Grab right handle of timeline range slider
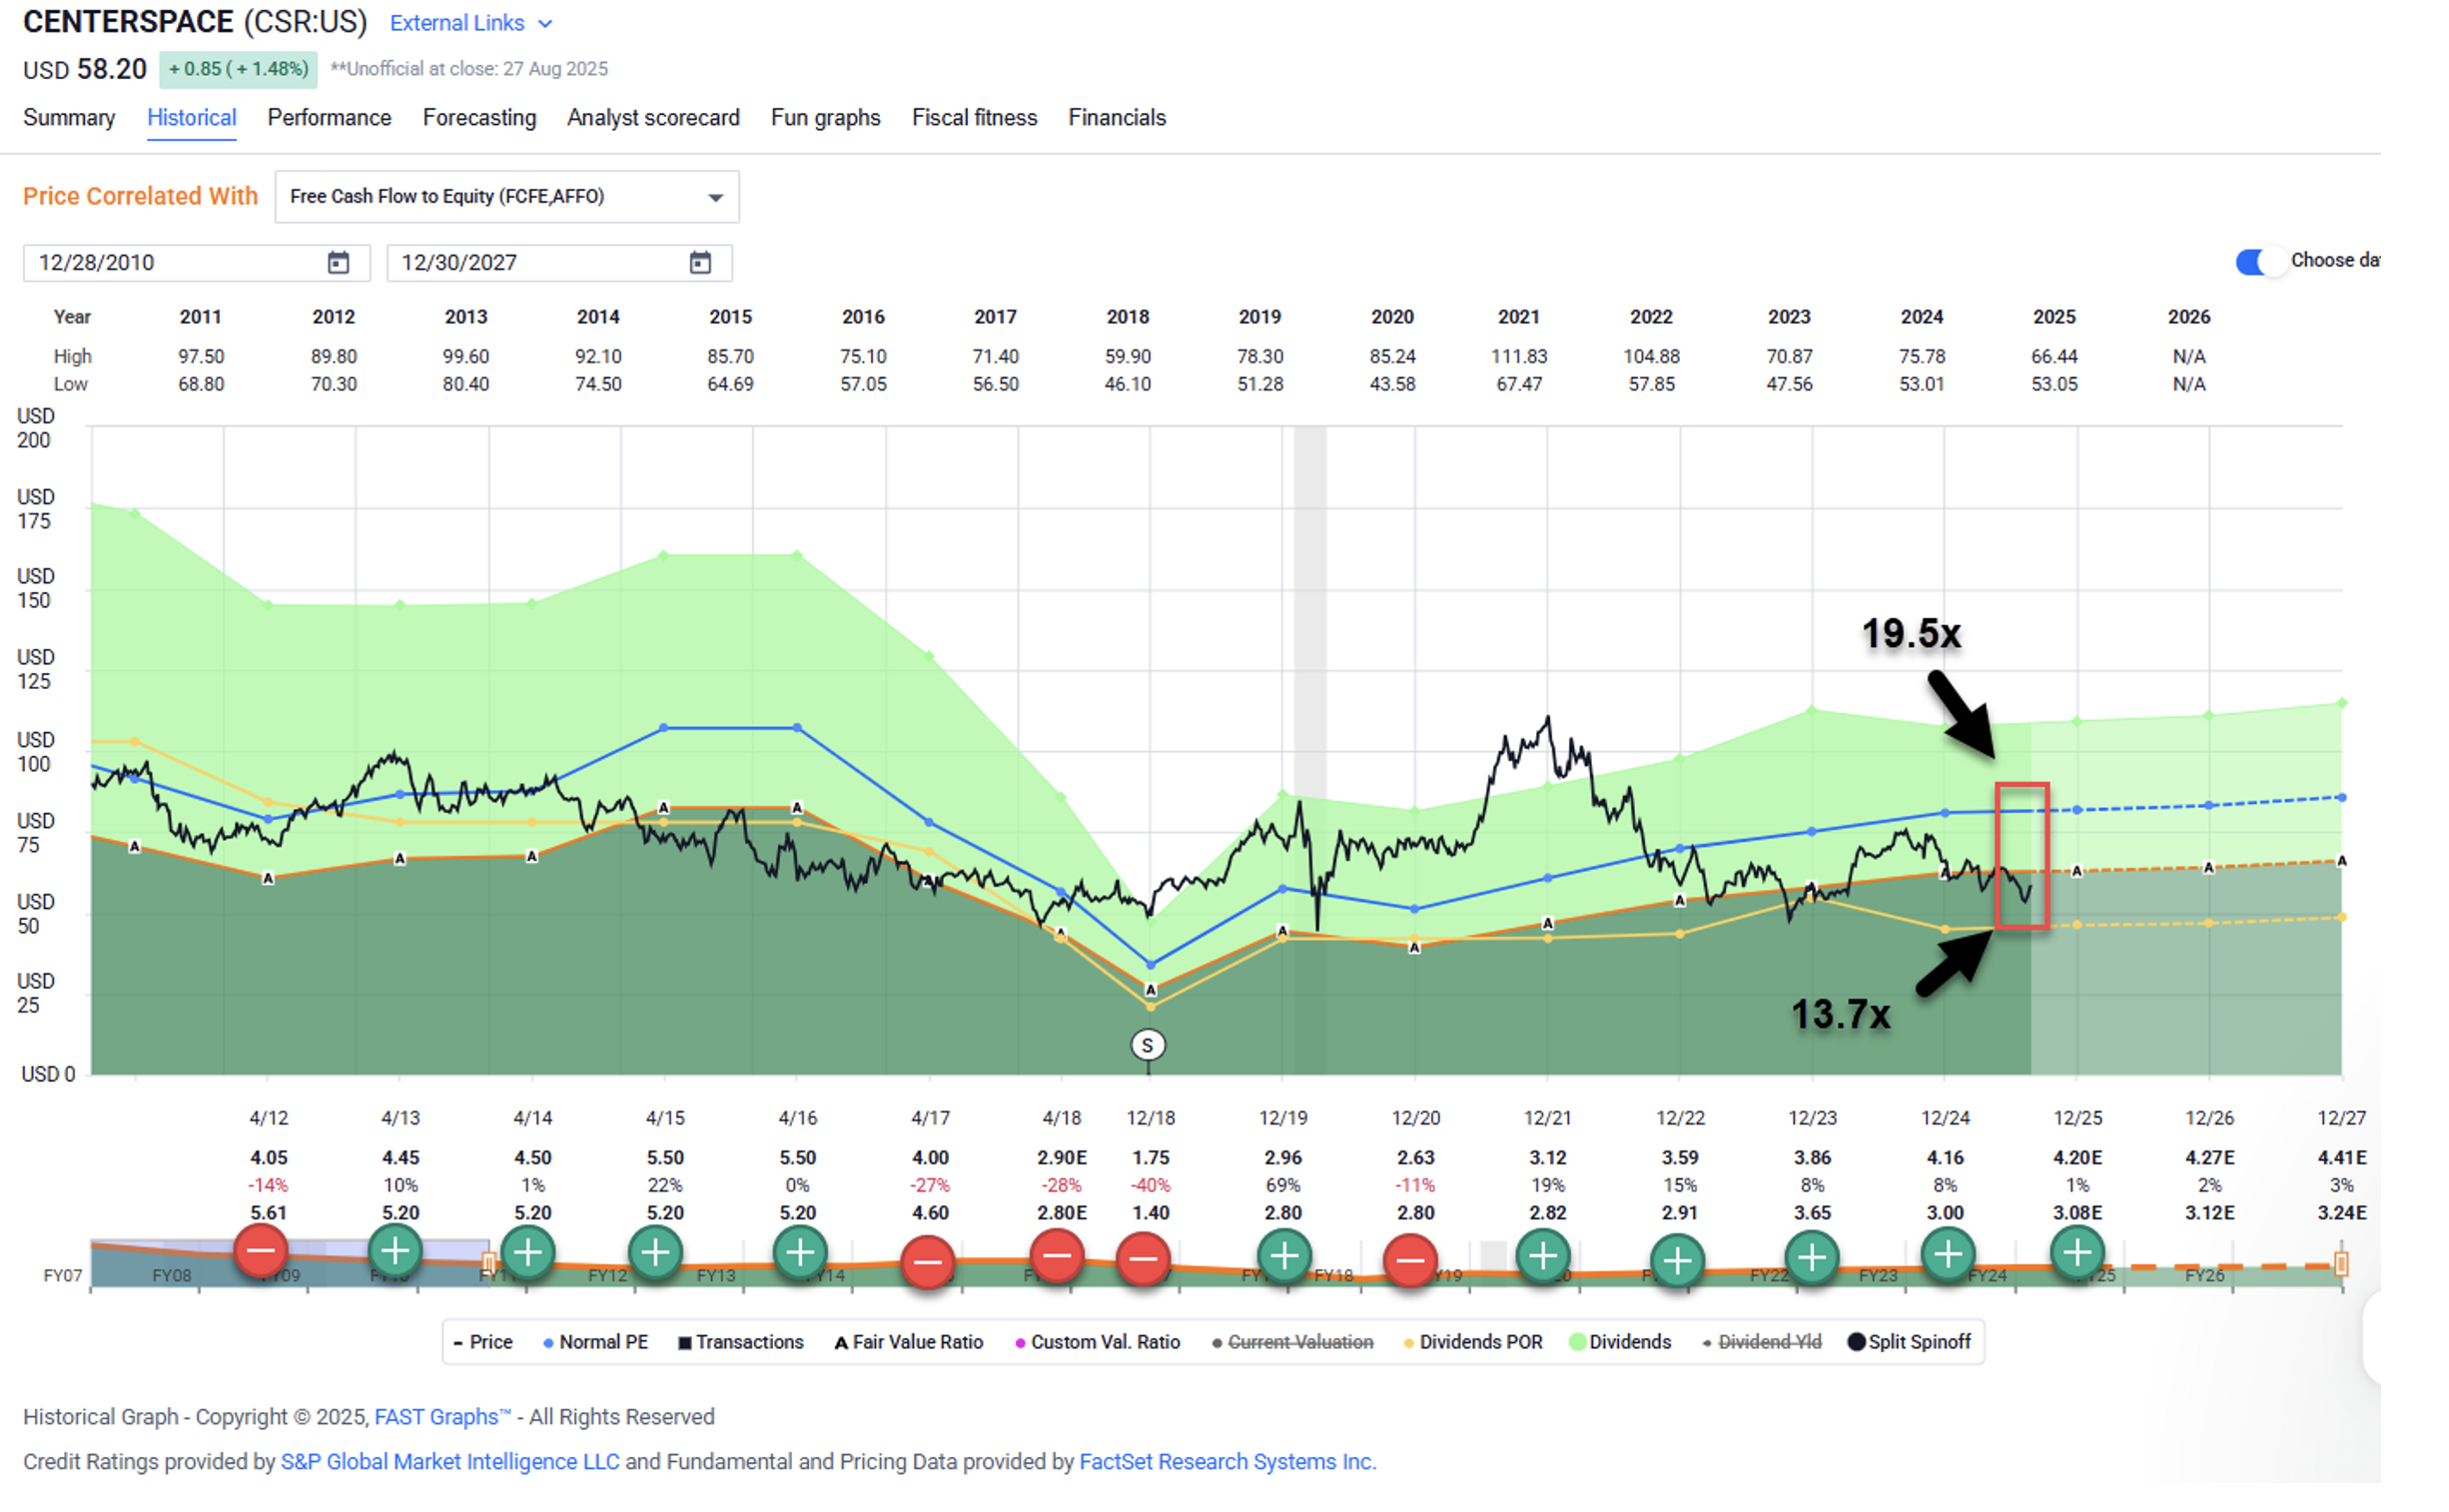2449x1512 pixels. (x=2341, y=1265)
